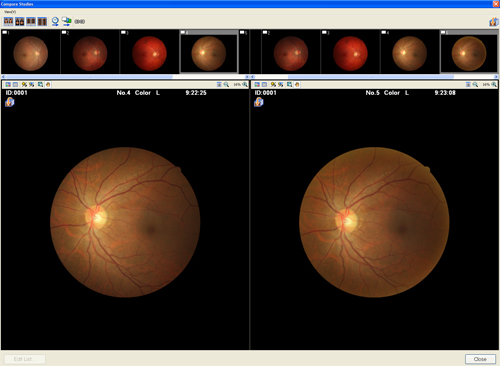Open the View(V) menu
Image resolution: width=500 pixels, height=366 pixels.
click(x=10, y=12)
